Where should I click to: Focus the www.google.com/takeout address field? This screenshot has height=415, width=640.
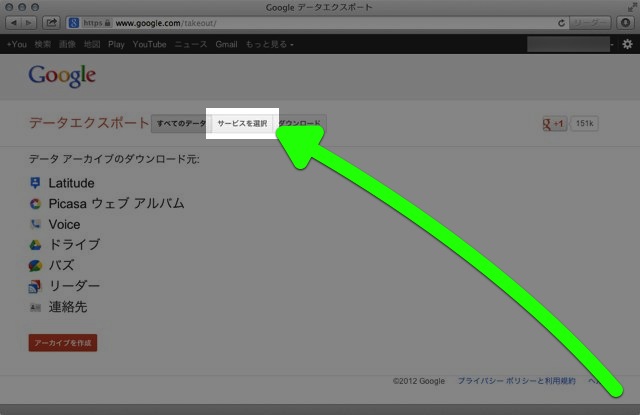click(x=318, y=23)
